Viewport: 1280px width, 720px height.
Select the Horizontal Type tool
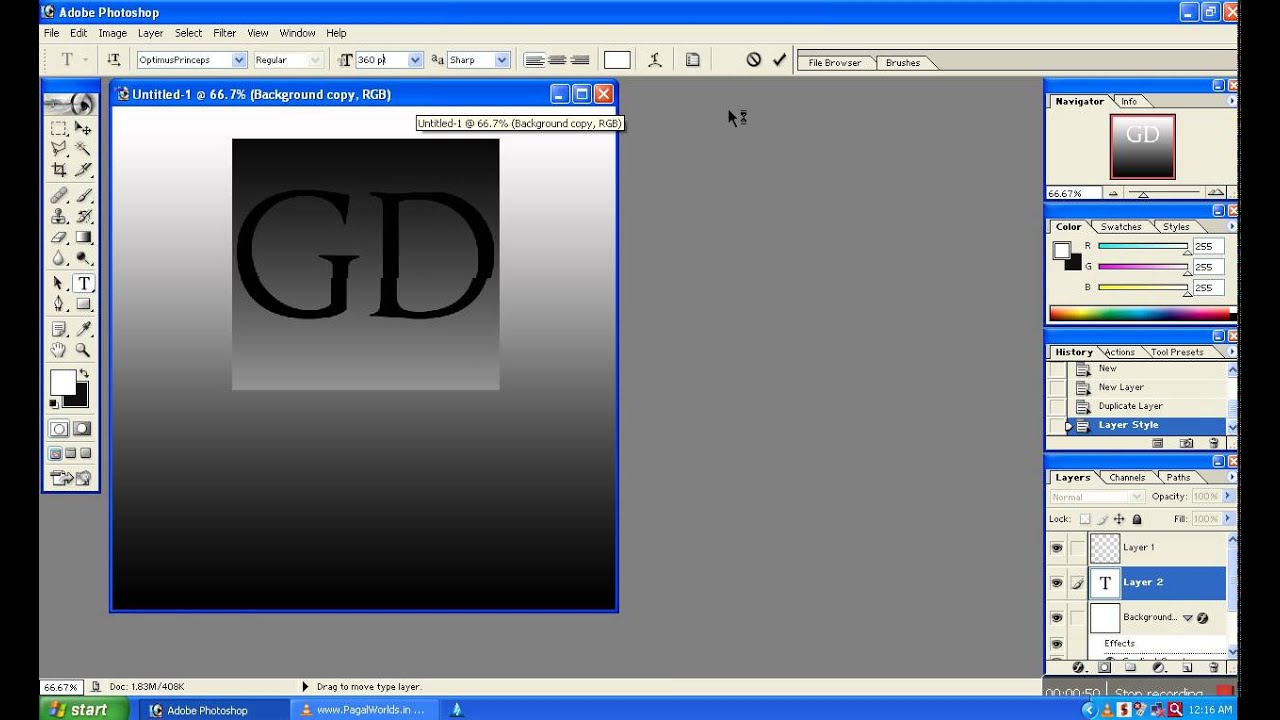tap(83, 284)
